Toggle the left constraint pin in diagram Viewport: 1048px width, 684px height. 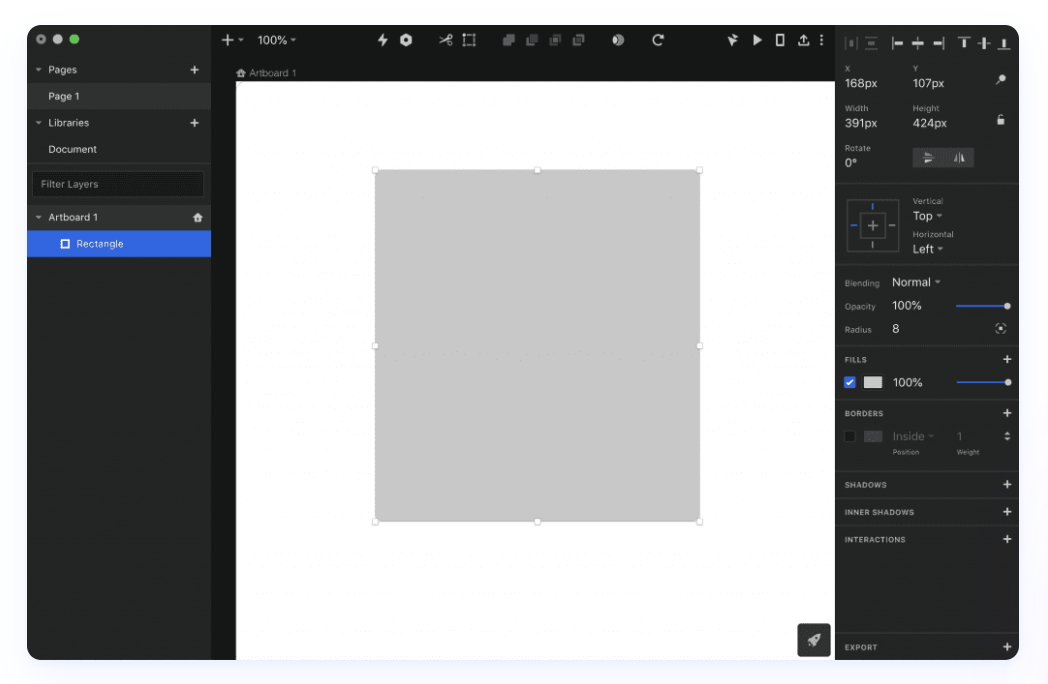pos(854,225)
